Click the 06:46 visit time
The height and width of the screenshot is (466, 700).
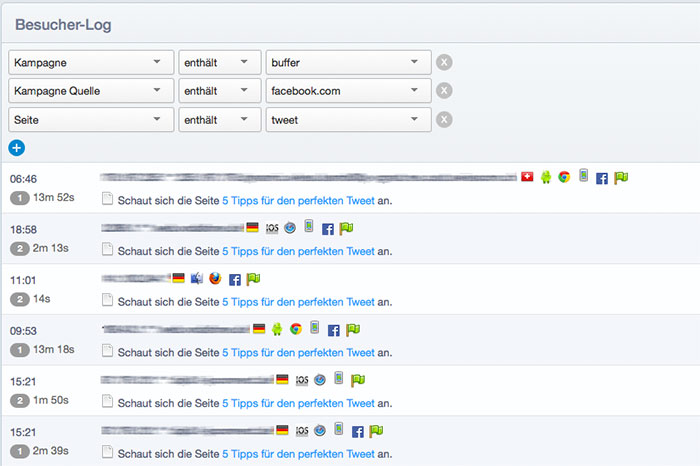(x=23, y=179)
